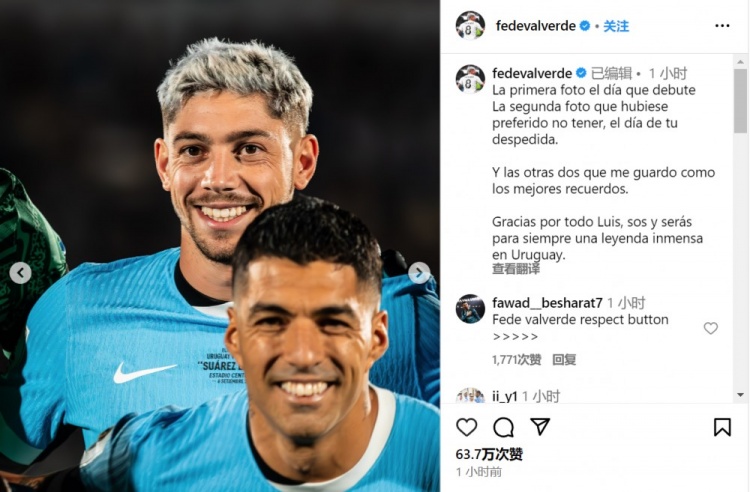The image size is (750, 492).
Task: Open the three-dot more options menu
Action: (722, 26)
